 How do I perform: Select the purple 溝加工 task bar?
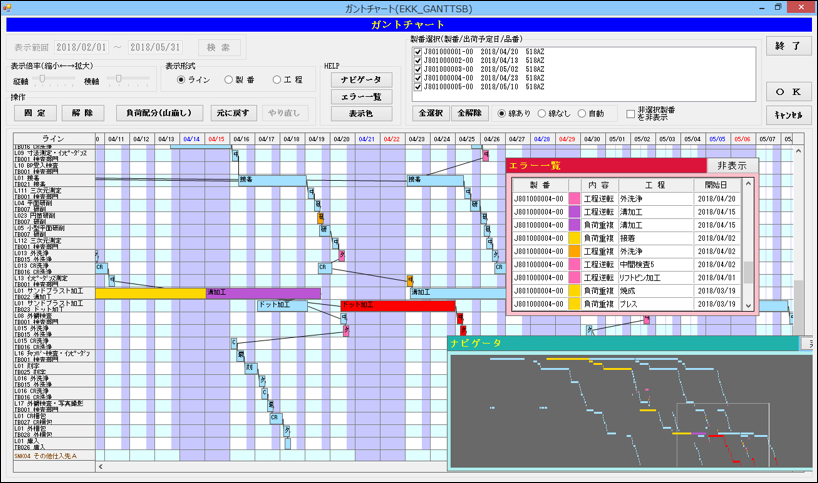[x=262, y=293]
